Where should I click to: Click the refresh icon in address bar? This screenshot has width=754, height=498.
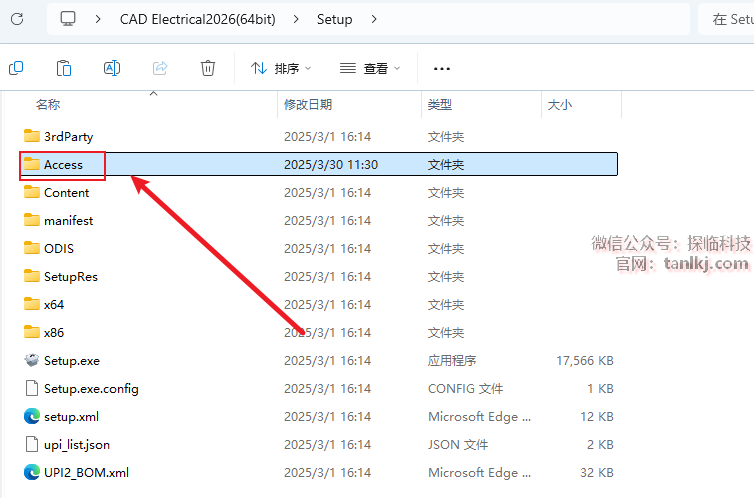pos(17,19)
